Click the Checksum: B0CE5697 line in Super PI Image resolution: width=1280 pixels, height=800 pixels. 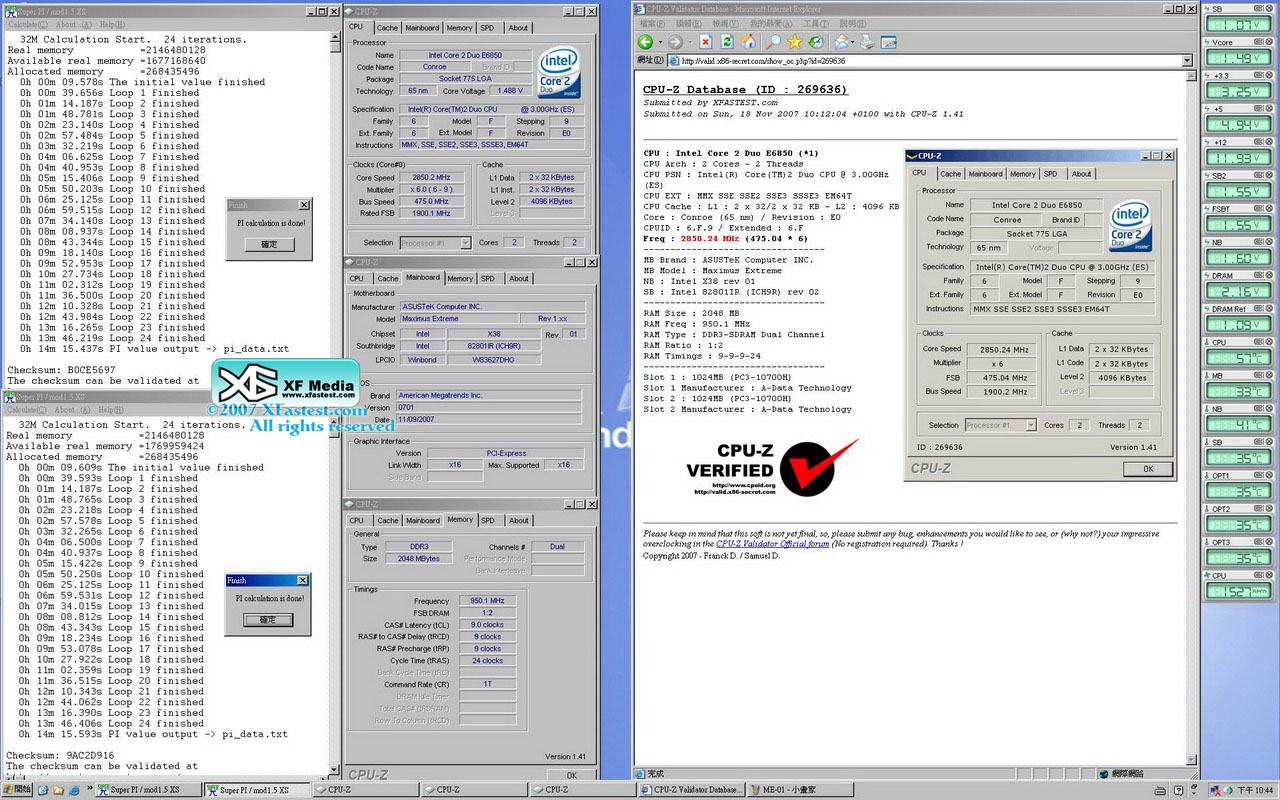pyautogui.click(x=61, y=369)
